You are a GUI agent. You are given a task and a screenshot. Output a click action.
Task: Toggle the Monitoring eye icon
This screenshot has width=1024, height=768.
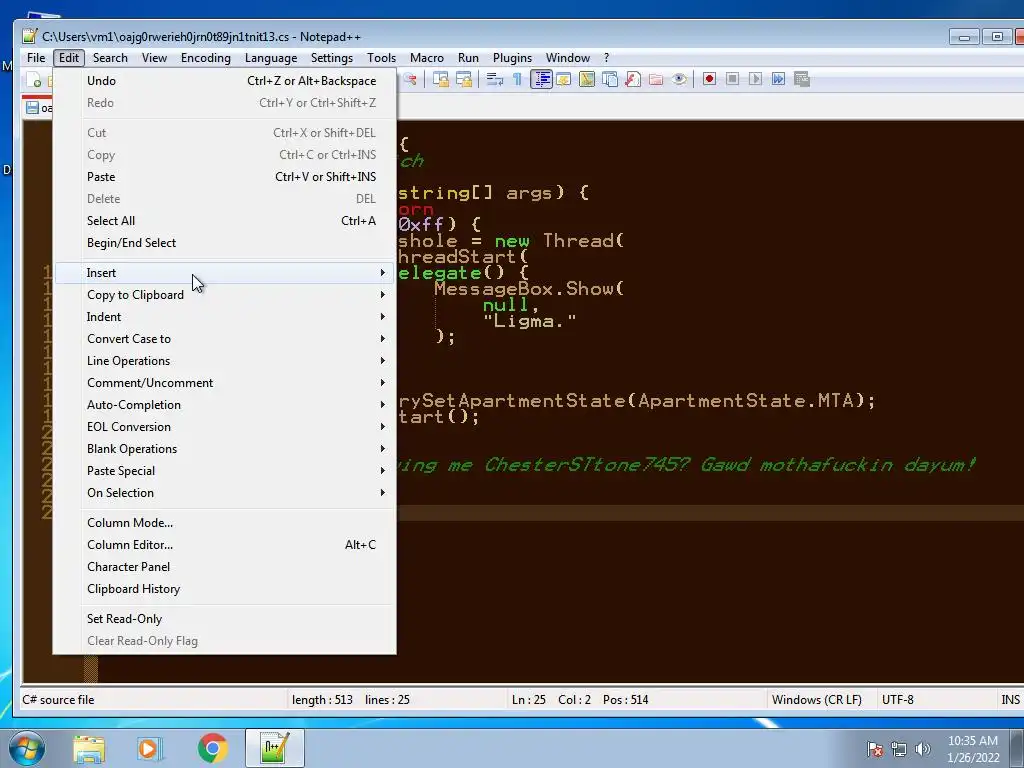pyautogui.click(x=679, y=80)
